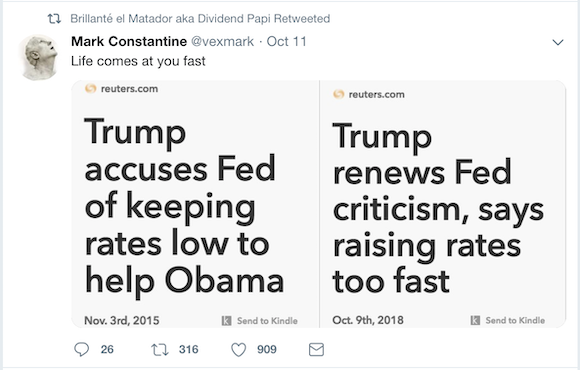Open Brillanté el Matador Retweeted link
The height and width of the screenshot is (370, 580).
point(200,18)
